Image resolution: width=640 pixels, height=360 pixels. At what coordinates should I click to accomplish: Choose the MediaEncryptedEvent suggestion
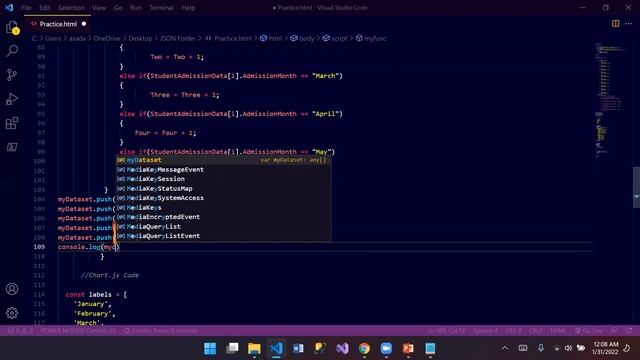click(x=223, y=217)
